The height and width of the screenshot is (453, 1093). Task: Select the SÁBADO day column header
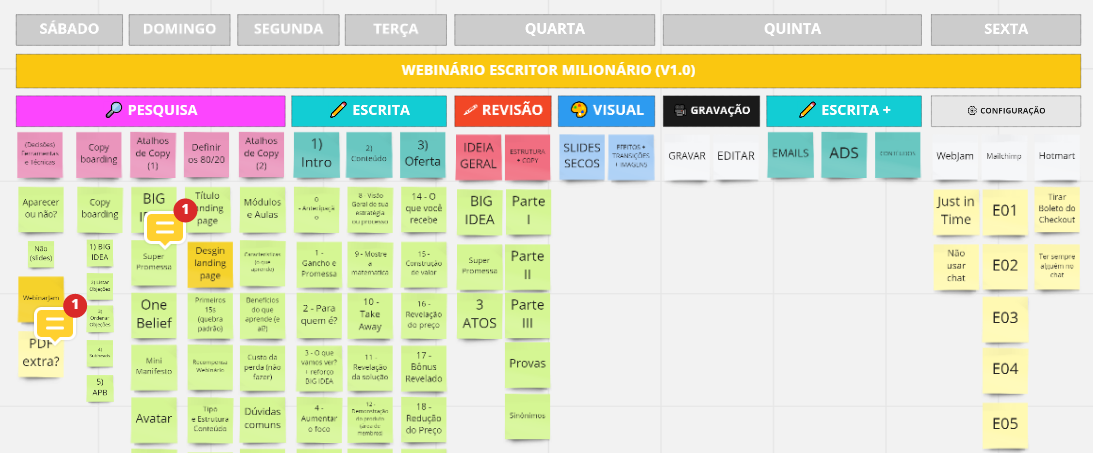tap(69, 30)
